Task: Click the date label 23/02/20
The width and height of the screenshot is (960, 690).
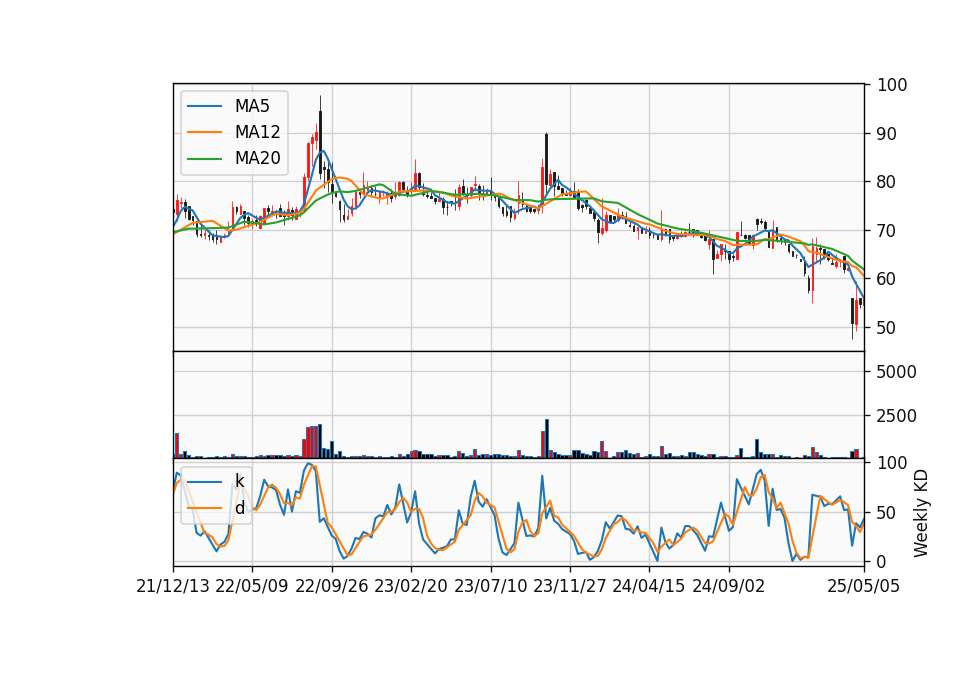Action: (x=411, y=586)
